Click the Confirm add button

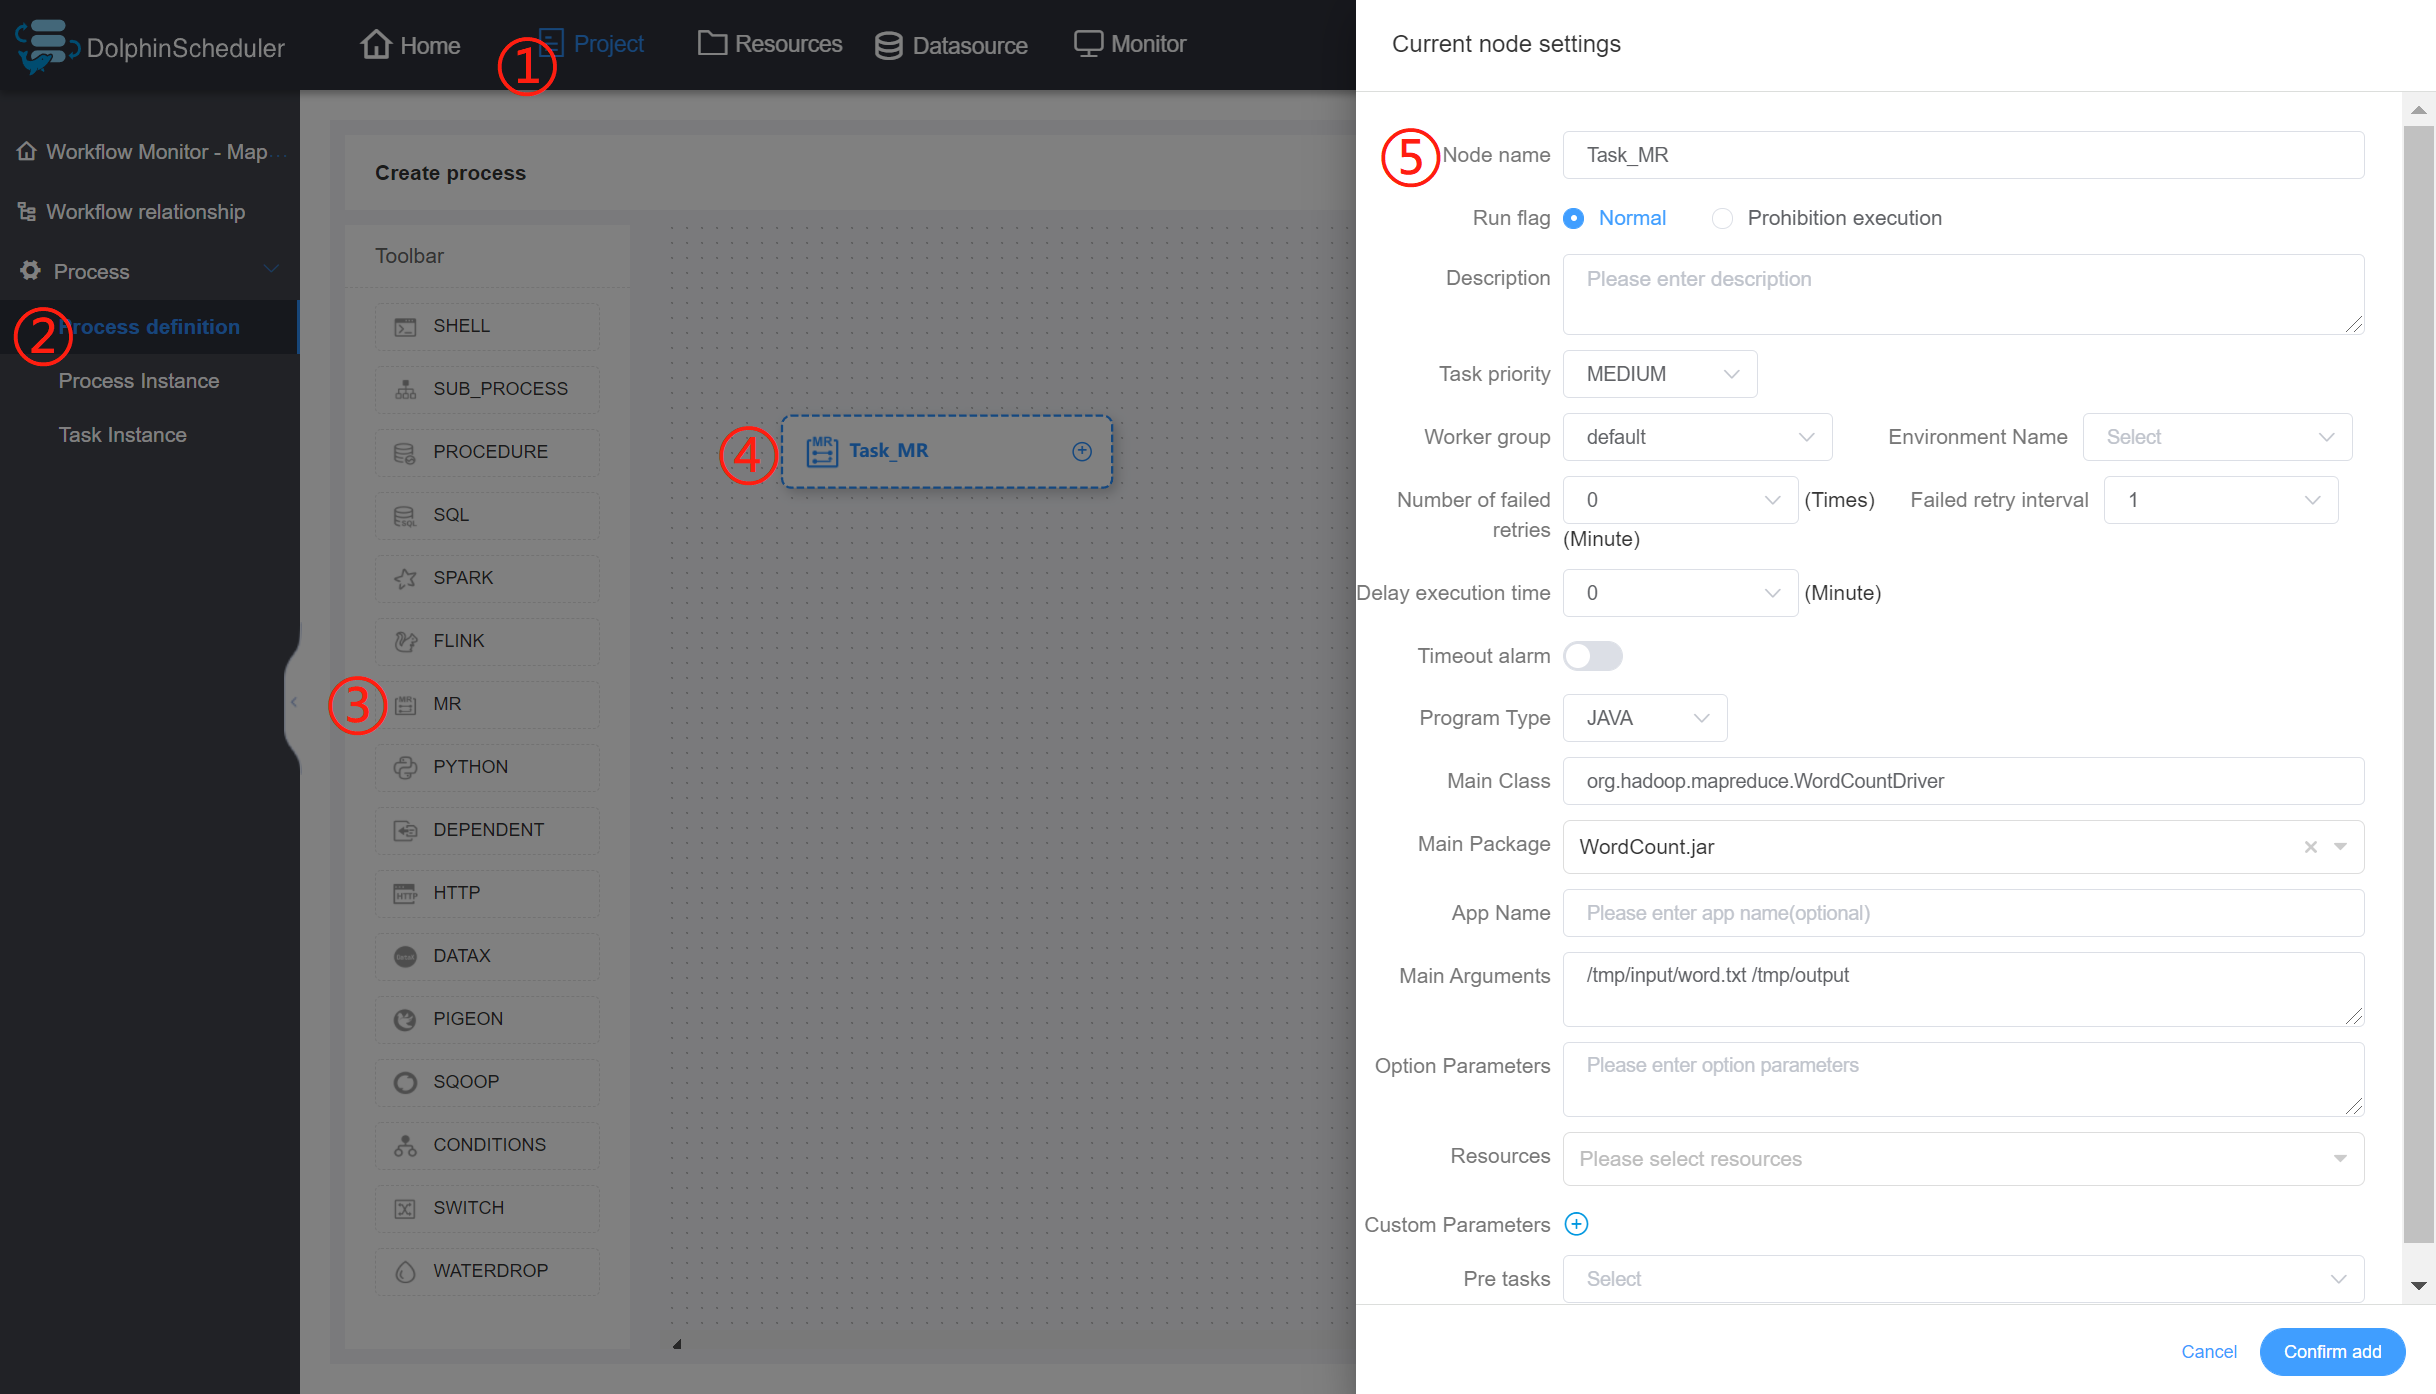coord(2332,1352)
